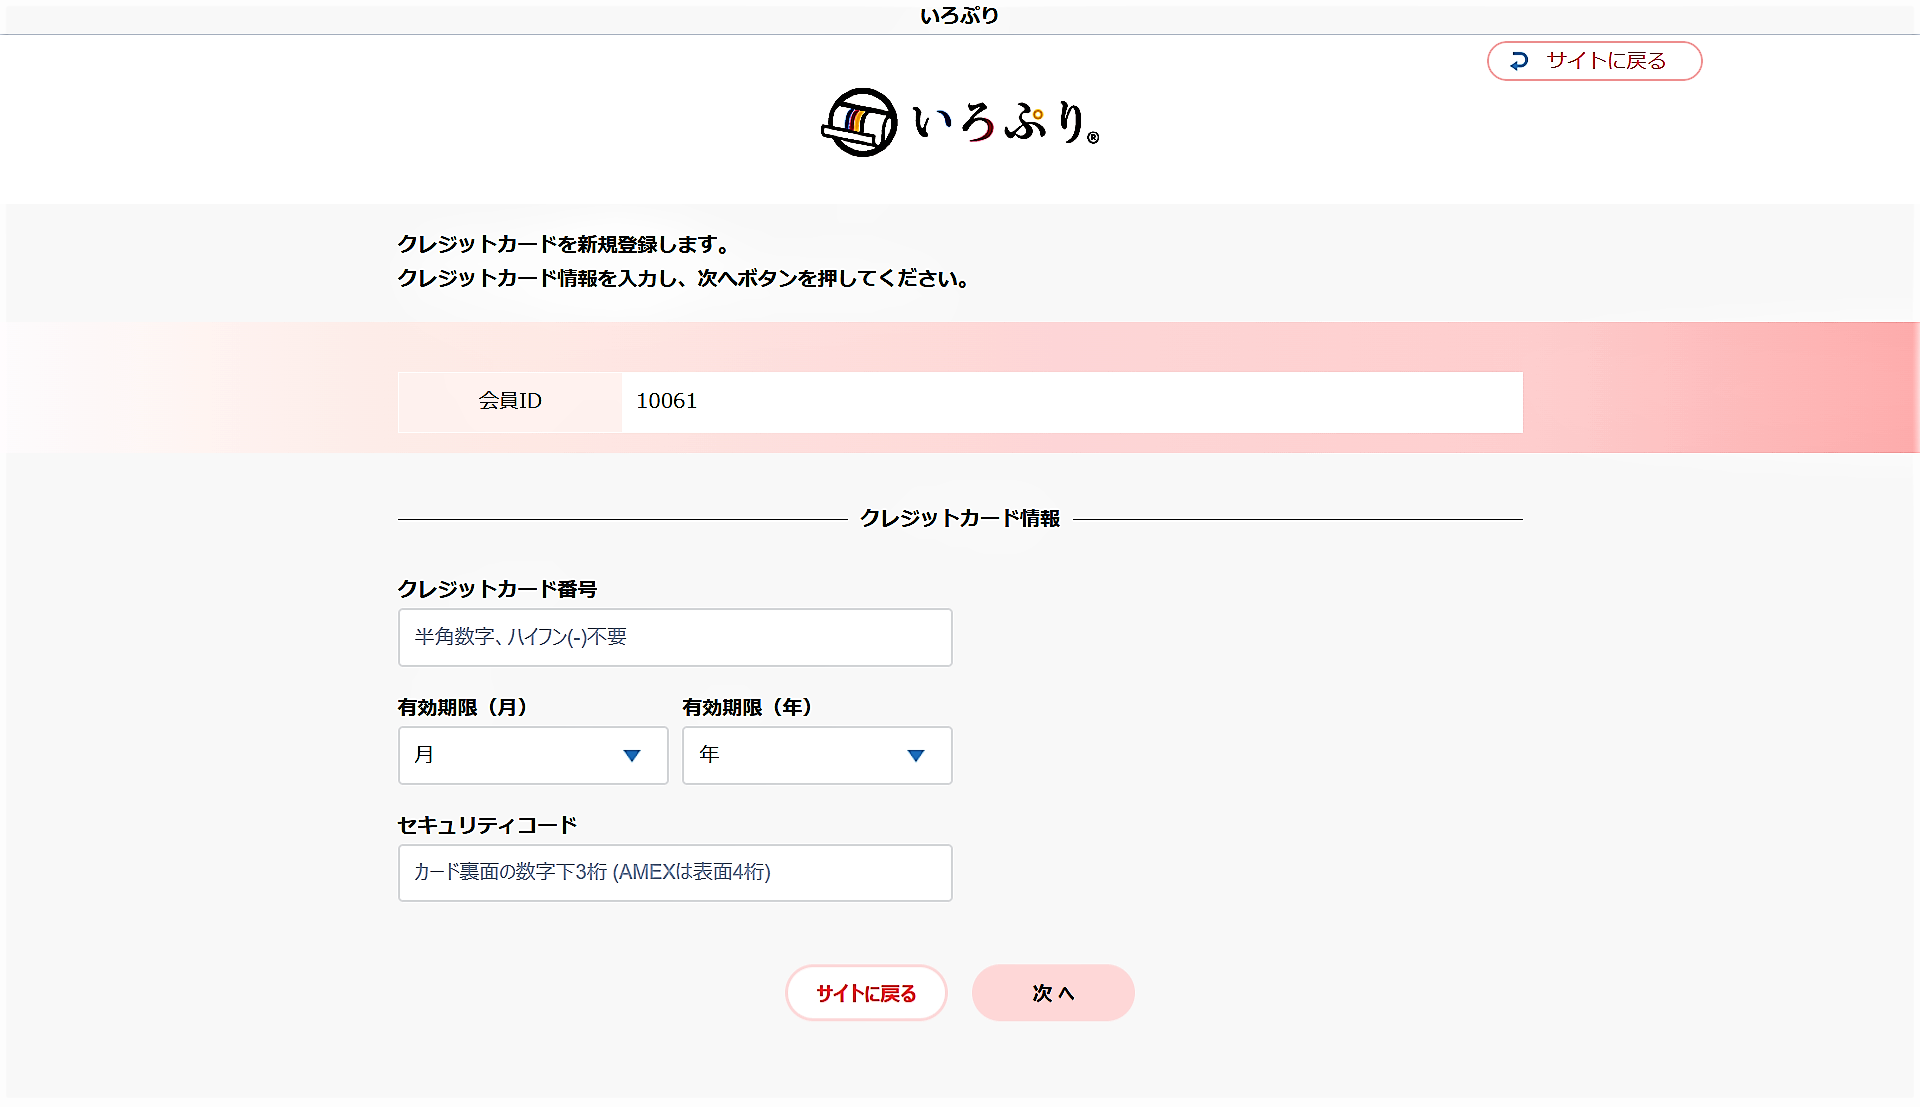The image size is (1920, 1110).
Task: Click the top-right サイトに戻る button
Action: 1594,61
